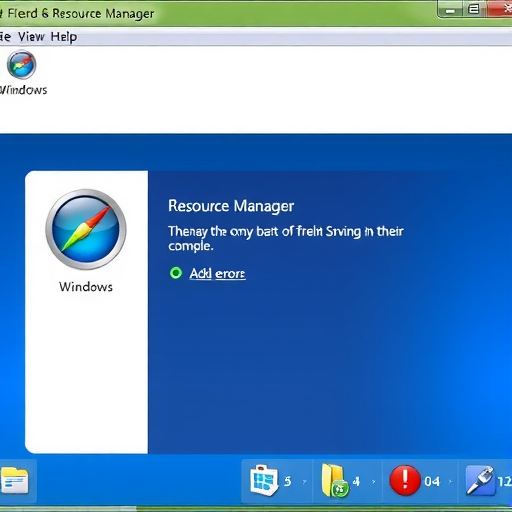Image resolution: width=512 pixels, height=512 pixels.
Task: Minimize the Resource Manager window
Action: (x=450, y=10)
